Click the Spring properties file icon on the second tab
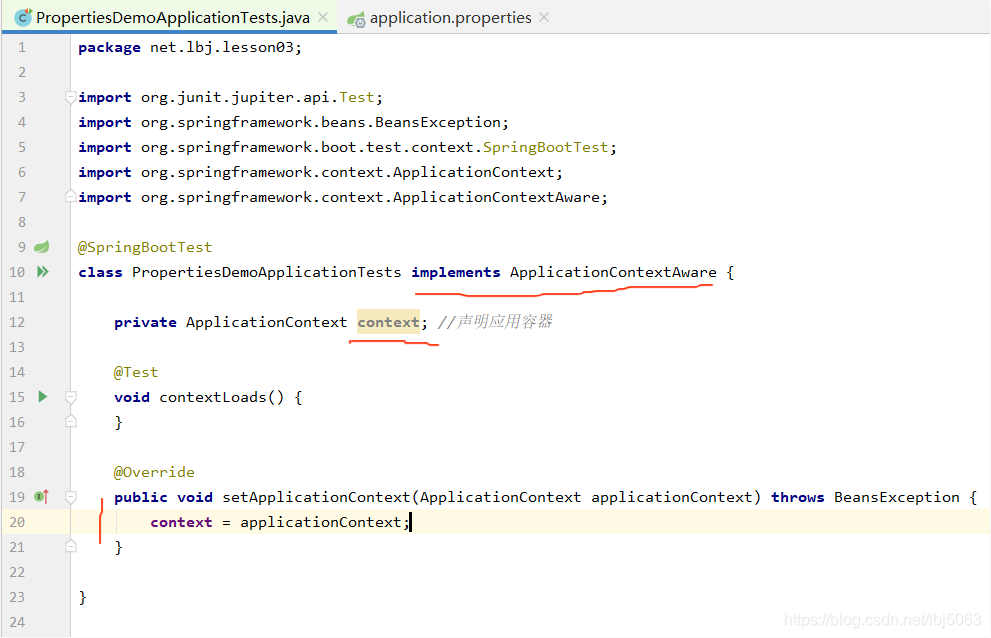Image resolution: width=991 pixels, height=638 pixels. (x=356, y=20)
